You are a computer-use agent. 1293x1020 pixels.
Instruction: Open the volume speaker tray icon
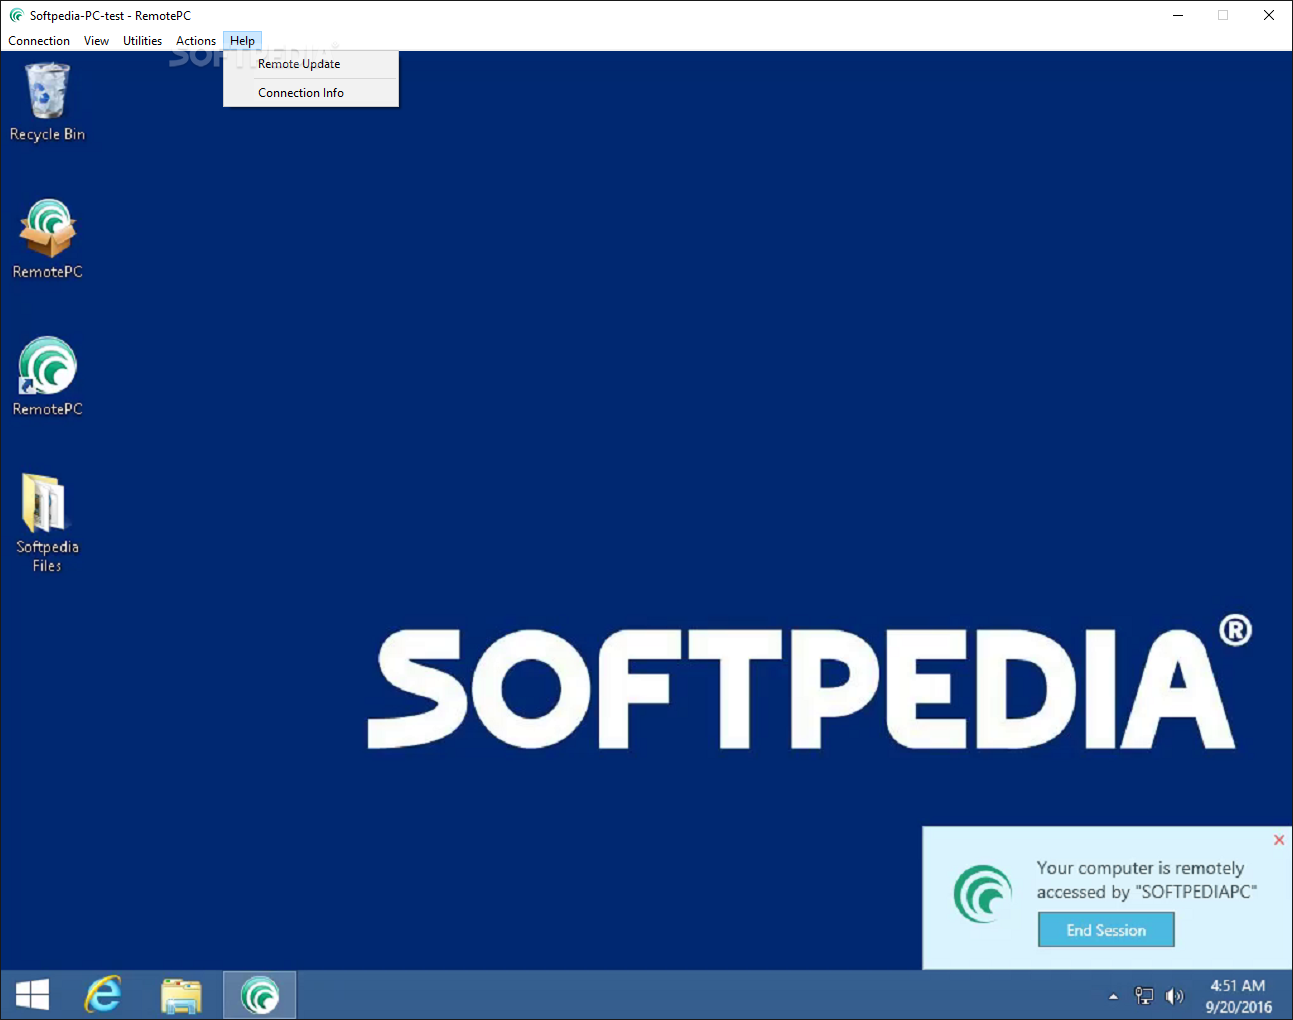(1175, 996)
